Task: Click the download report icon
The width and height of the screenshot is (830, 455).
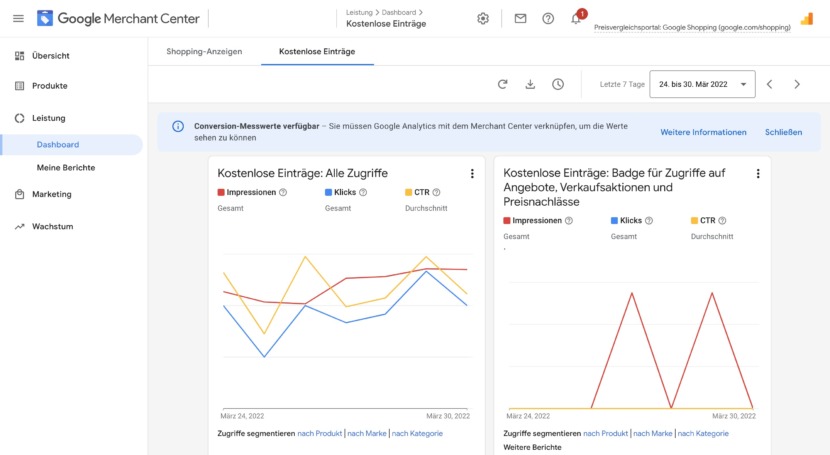Action: tap(530, 84)
